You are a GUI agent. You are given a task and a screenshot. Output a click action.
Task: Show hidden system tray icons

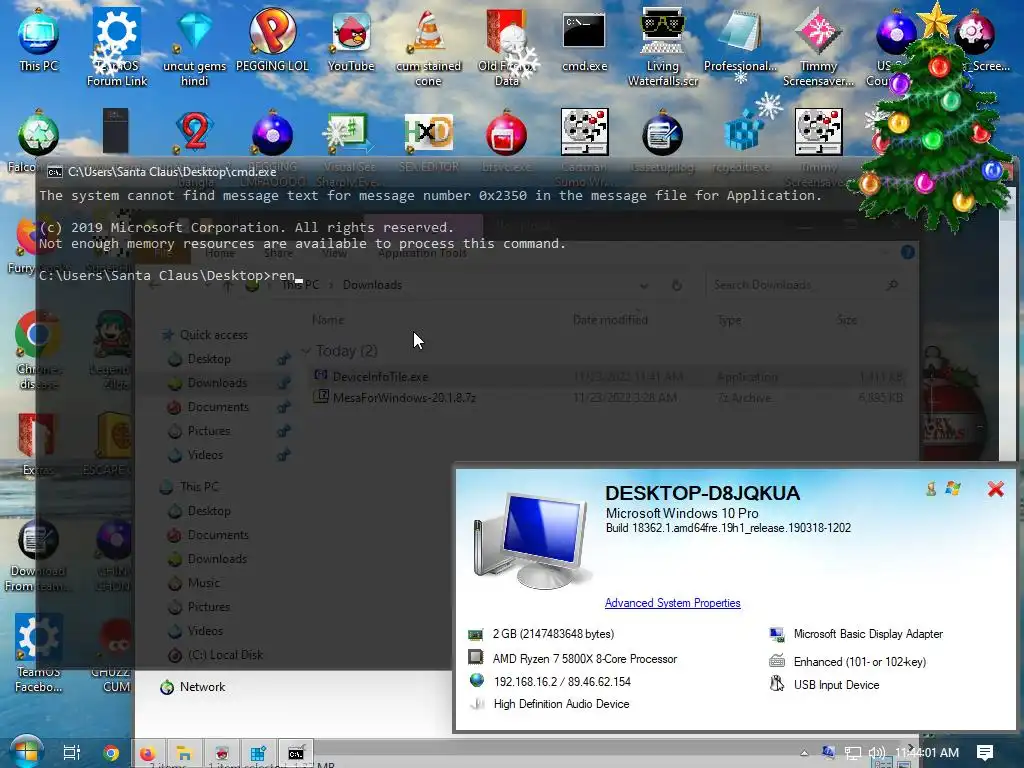click(804, 753)
